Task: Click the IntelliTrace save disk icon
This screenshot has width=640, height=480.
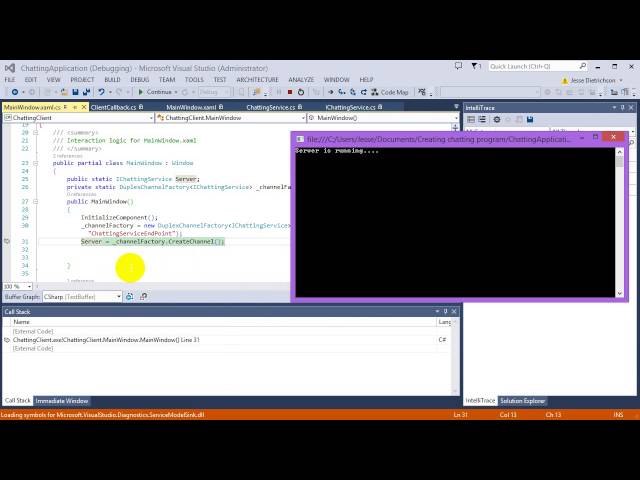Action: (x=530, y=120)
